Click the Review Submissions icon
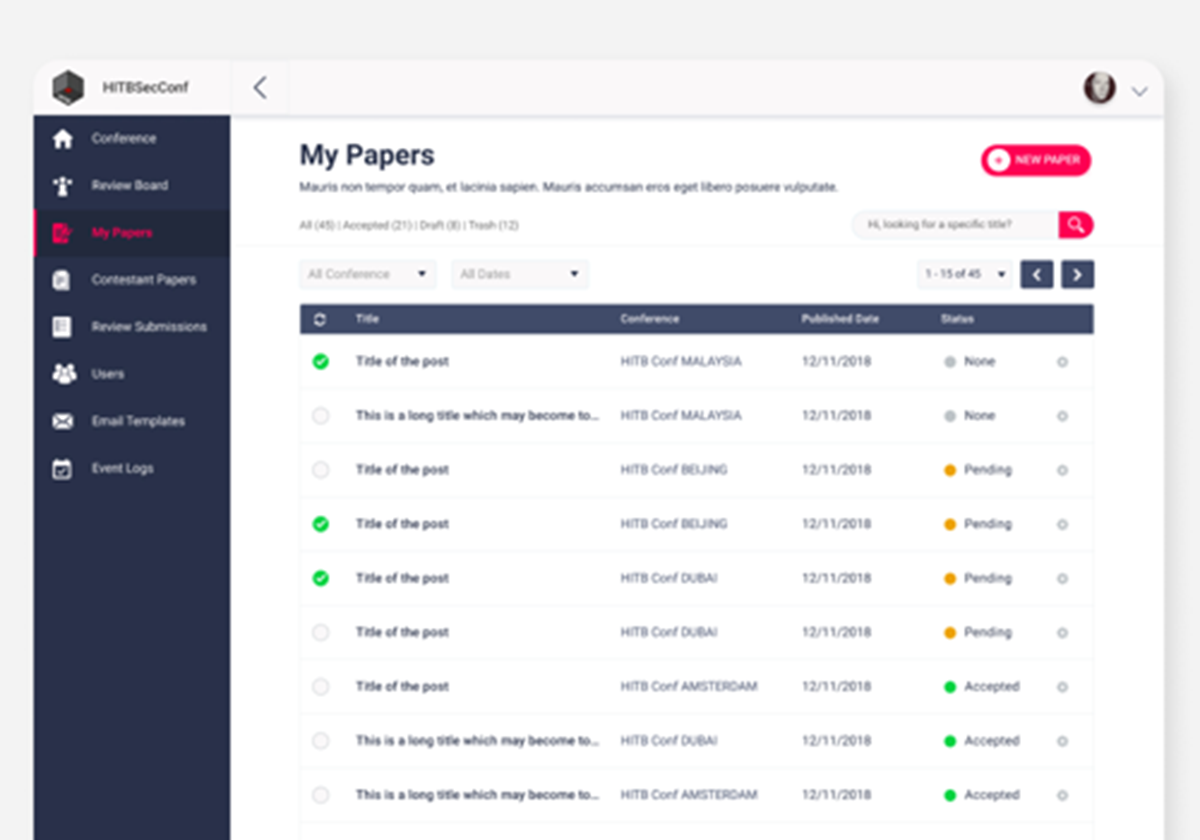The height and width of the screenshot is (840, 1200). point(62,327)
